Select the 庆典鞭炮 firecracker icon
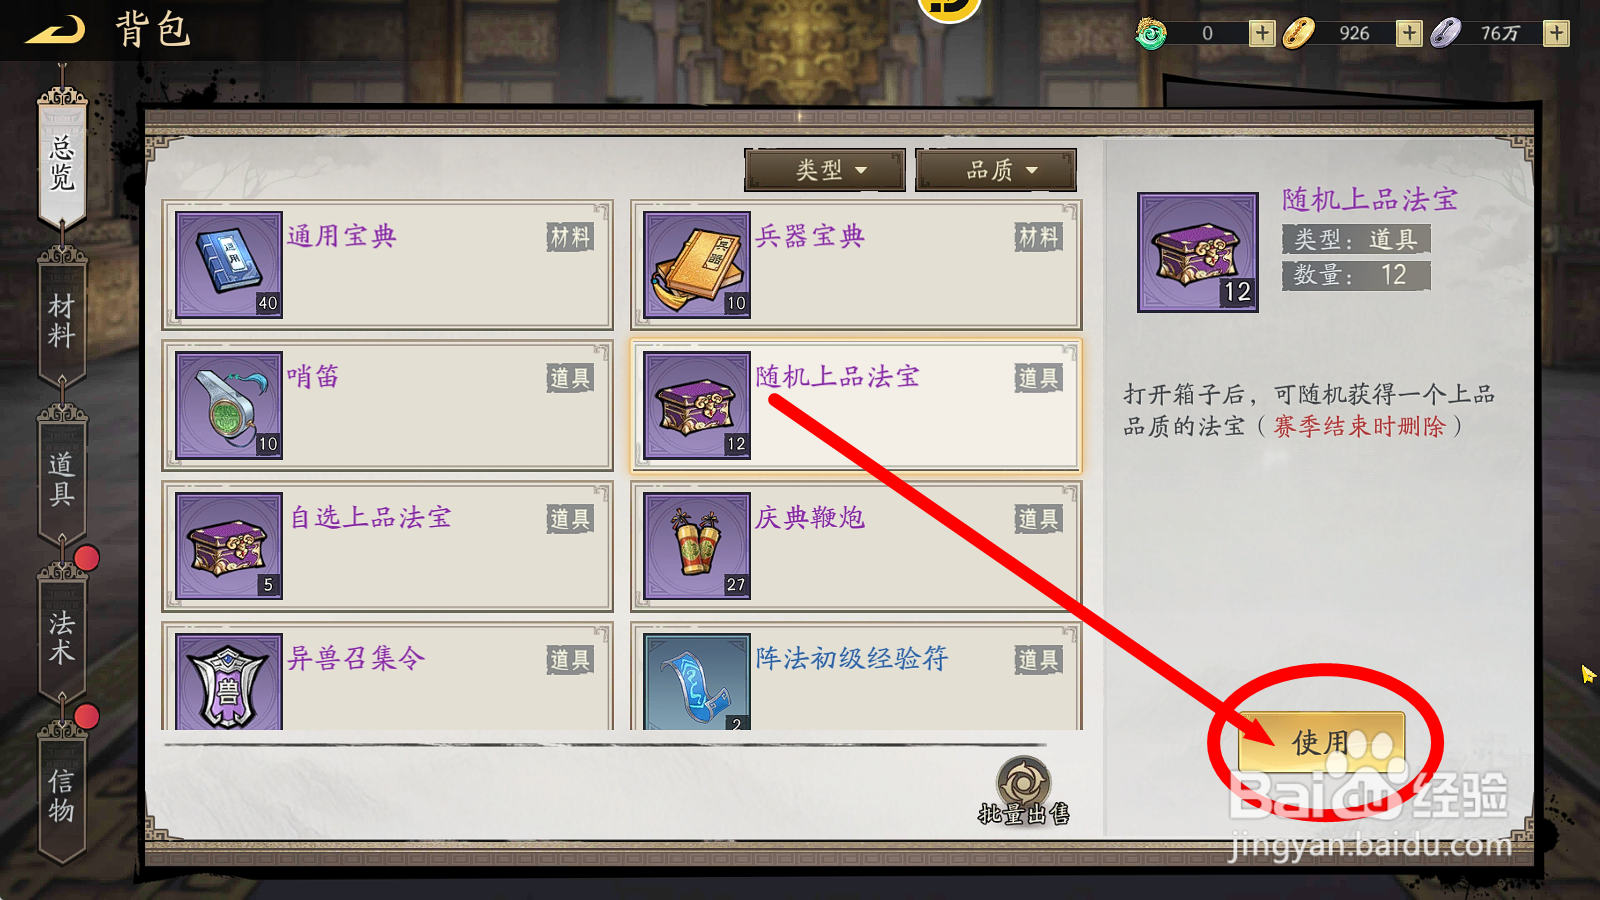1600x900 pixels. click(697, 546)
